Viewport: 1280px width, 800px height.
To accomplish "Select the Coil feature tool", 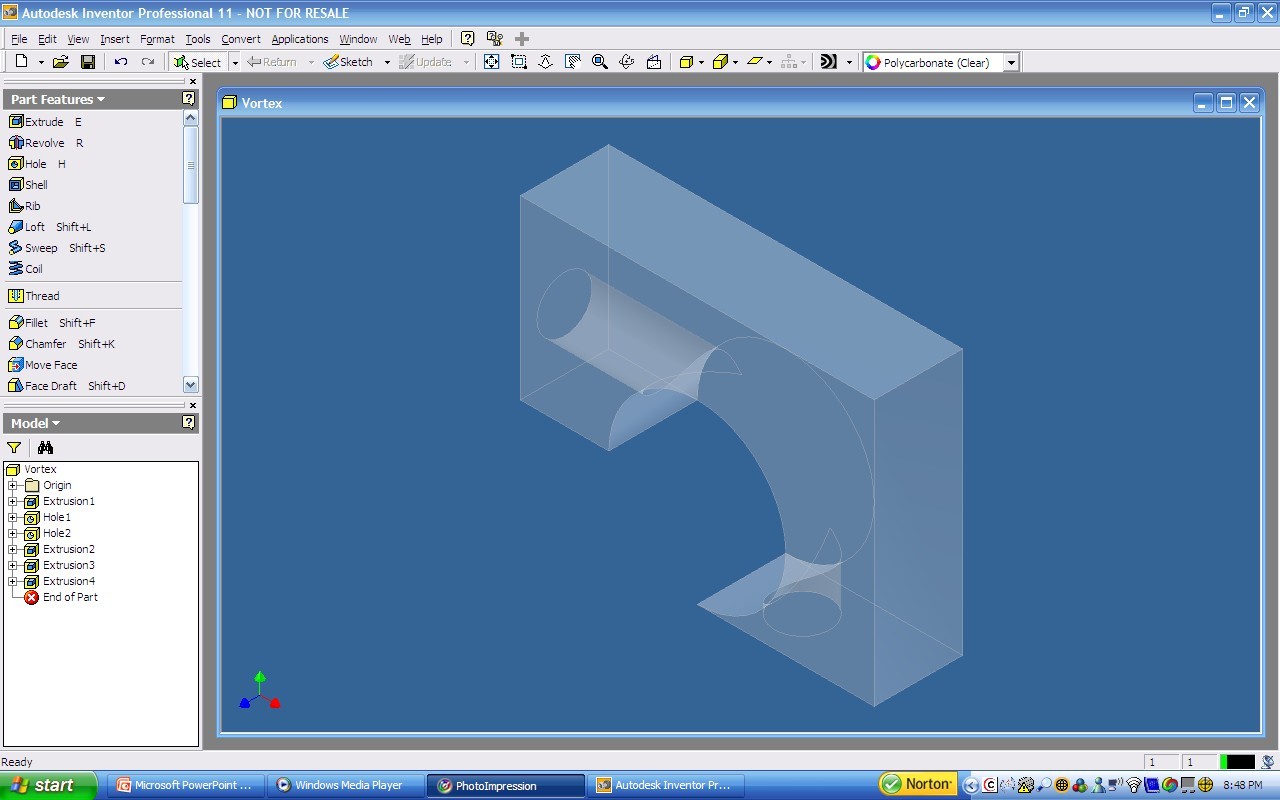I will pos(33,269).
